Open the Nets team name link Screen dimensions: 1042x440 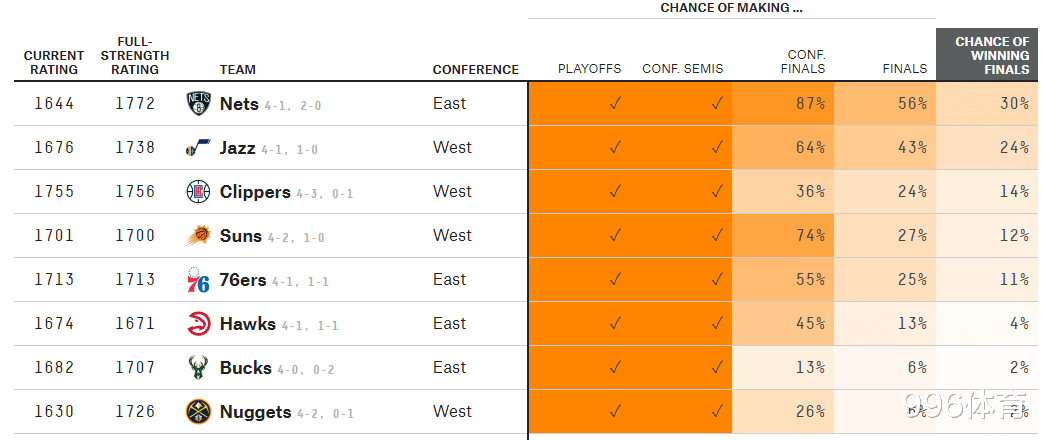coord(239,104)
